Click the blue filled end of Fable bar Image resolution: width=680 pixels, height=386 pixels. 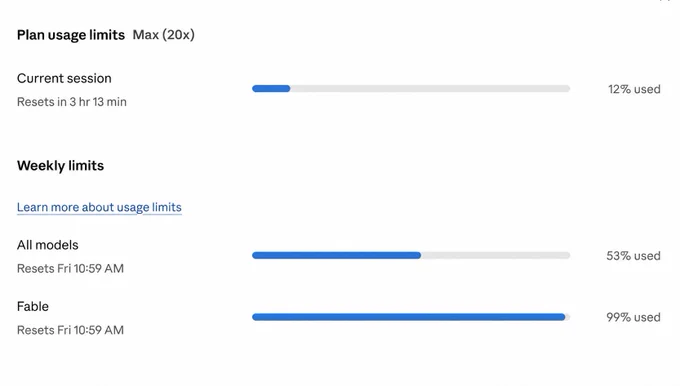pos(561,317)
